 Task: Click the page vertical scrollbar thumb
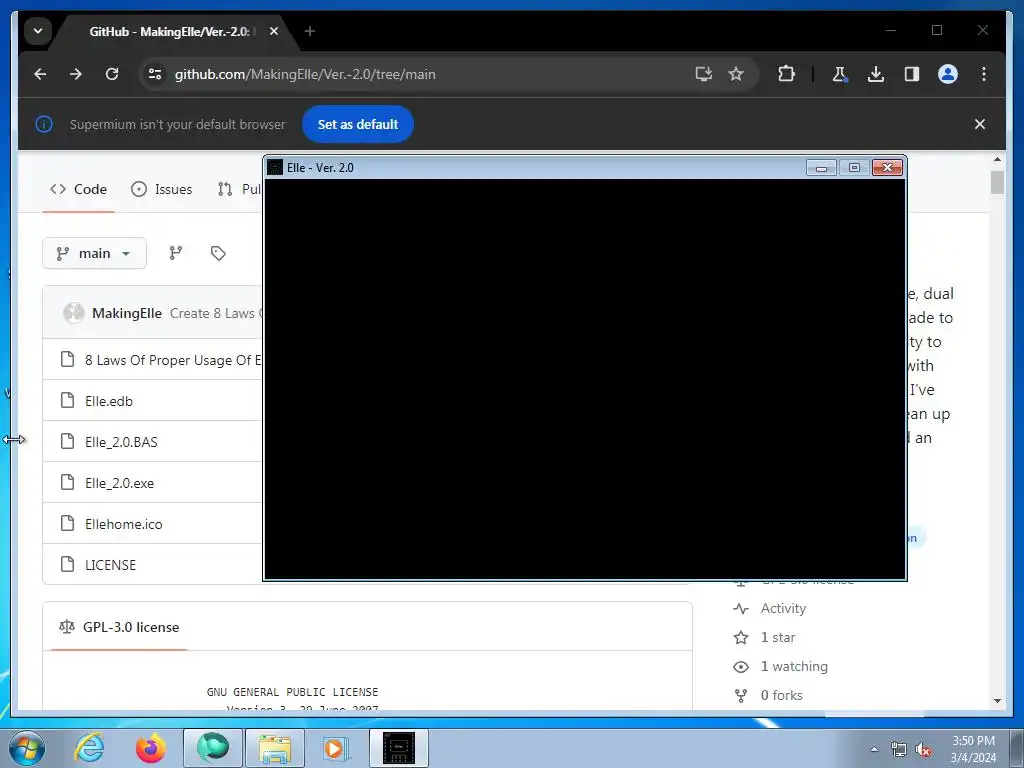point(997,182)
